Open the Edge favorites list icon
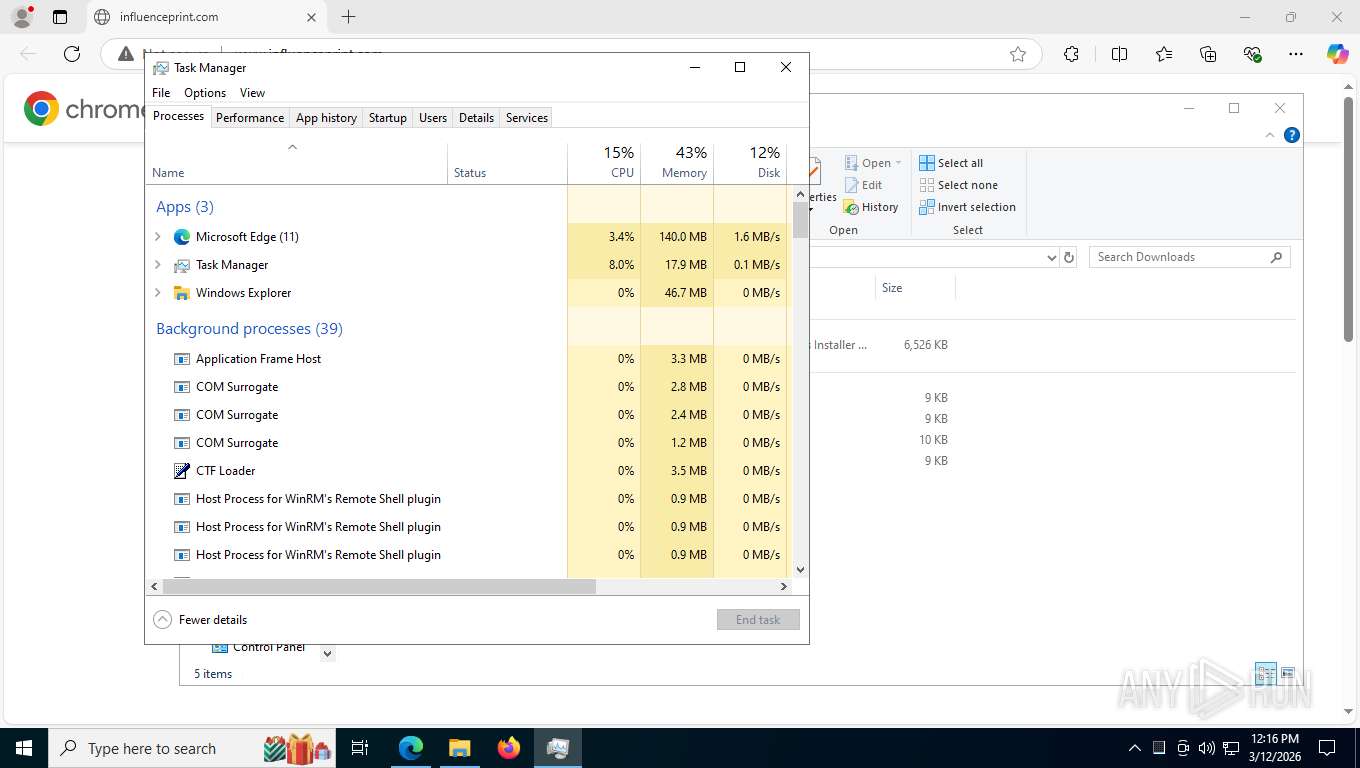Viewport: 1360px width, 768px height. click(x=1164, y=54)
